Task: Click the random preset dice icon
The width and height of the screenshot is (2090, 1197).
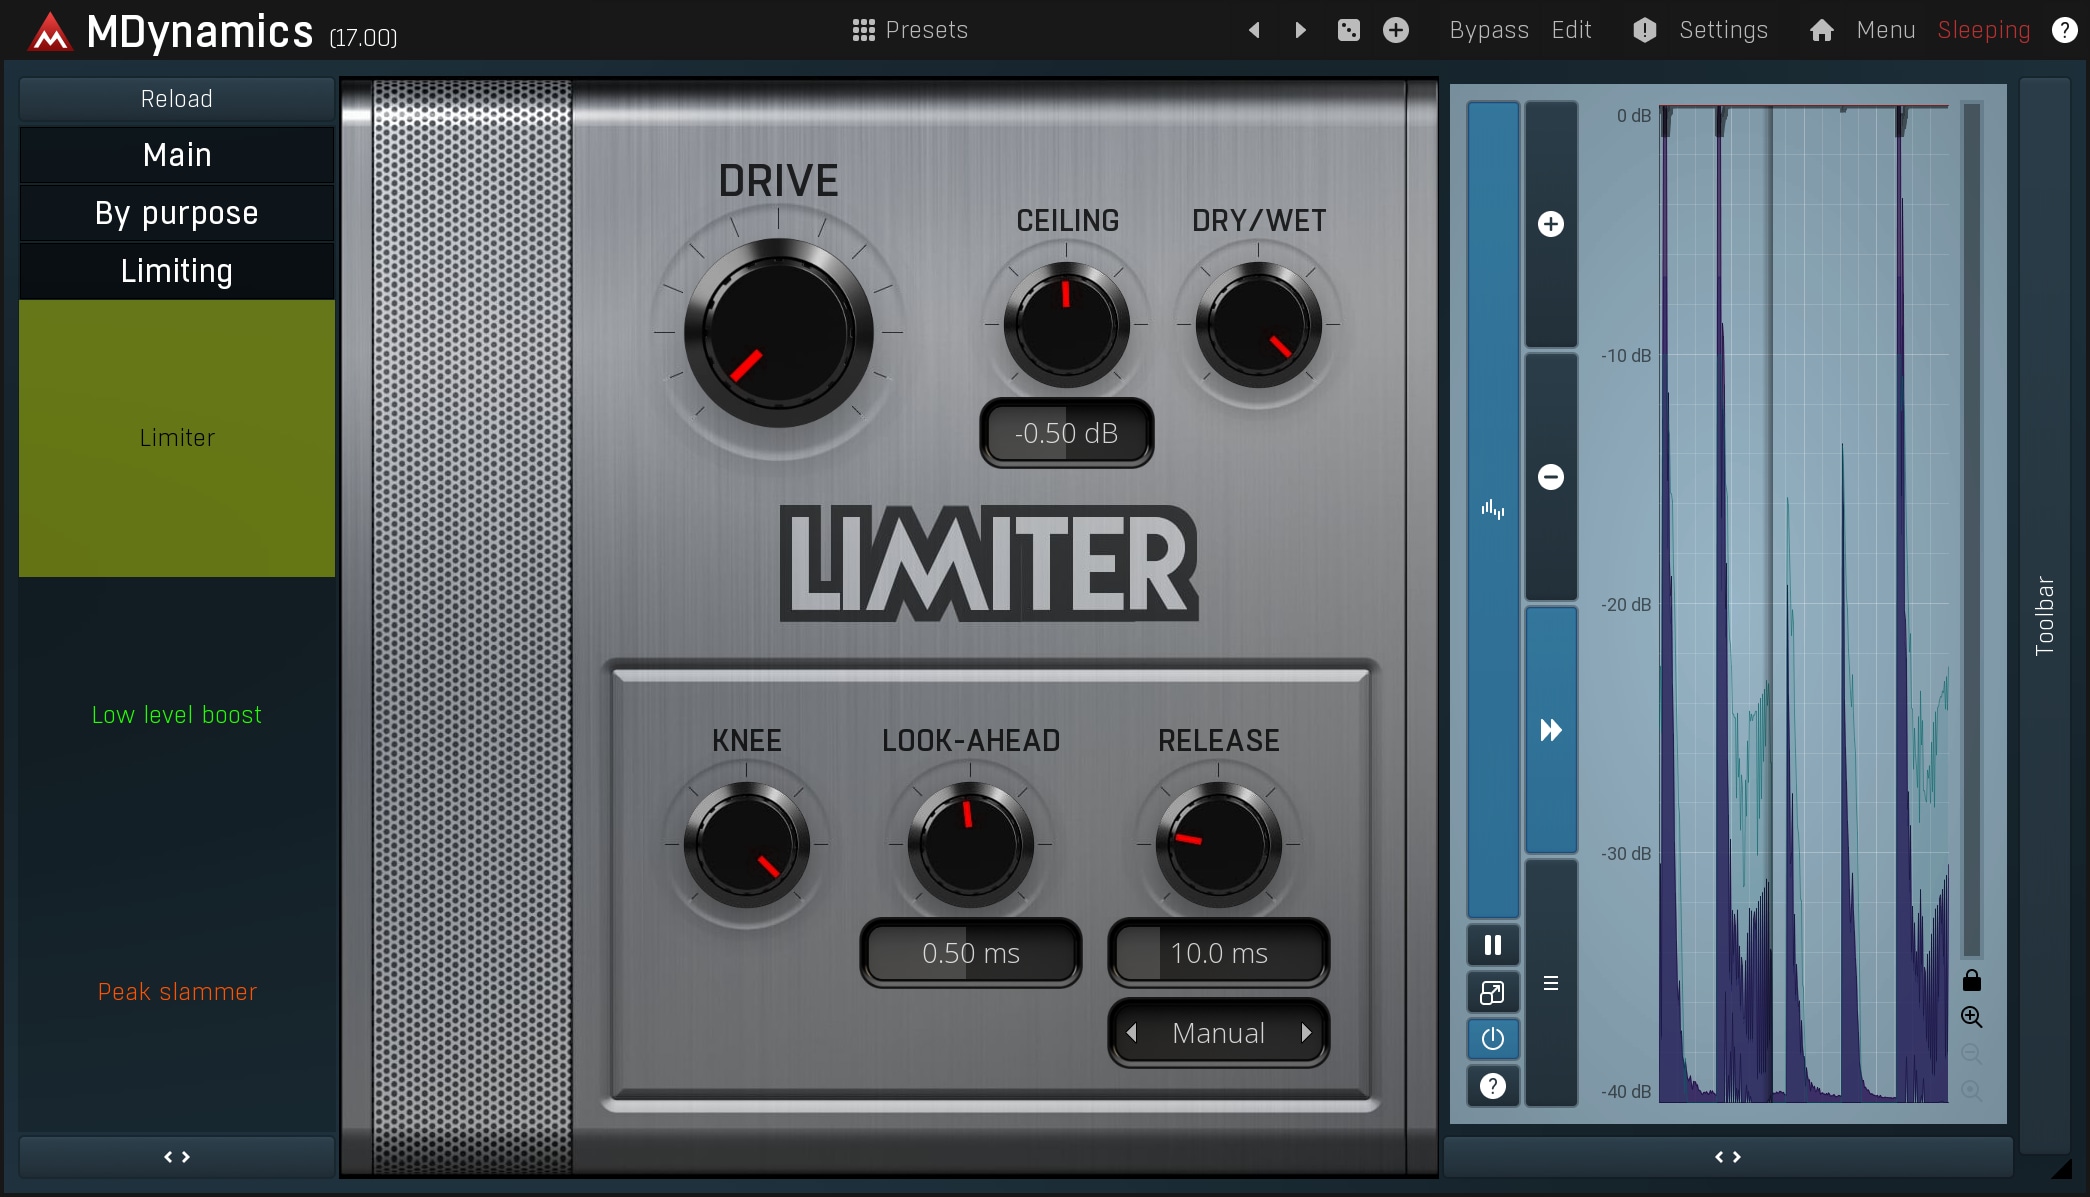Action: pyautogui.click(x=1348, y=30)
